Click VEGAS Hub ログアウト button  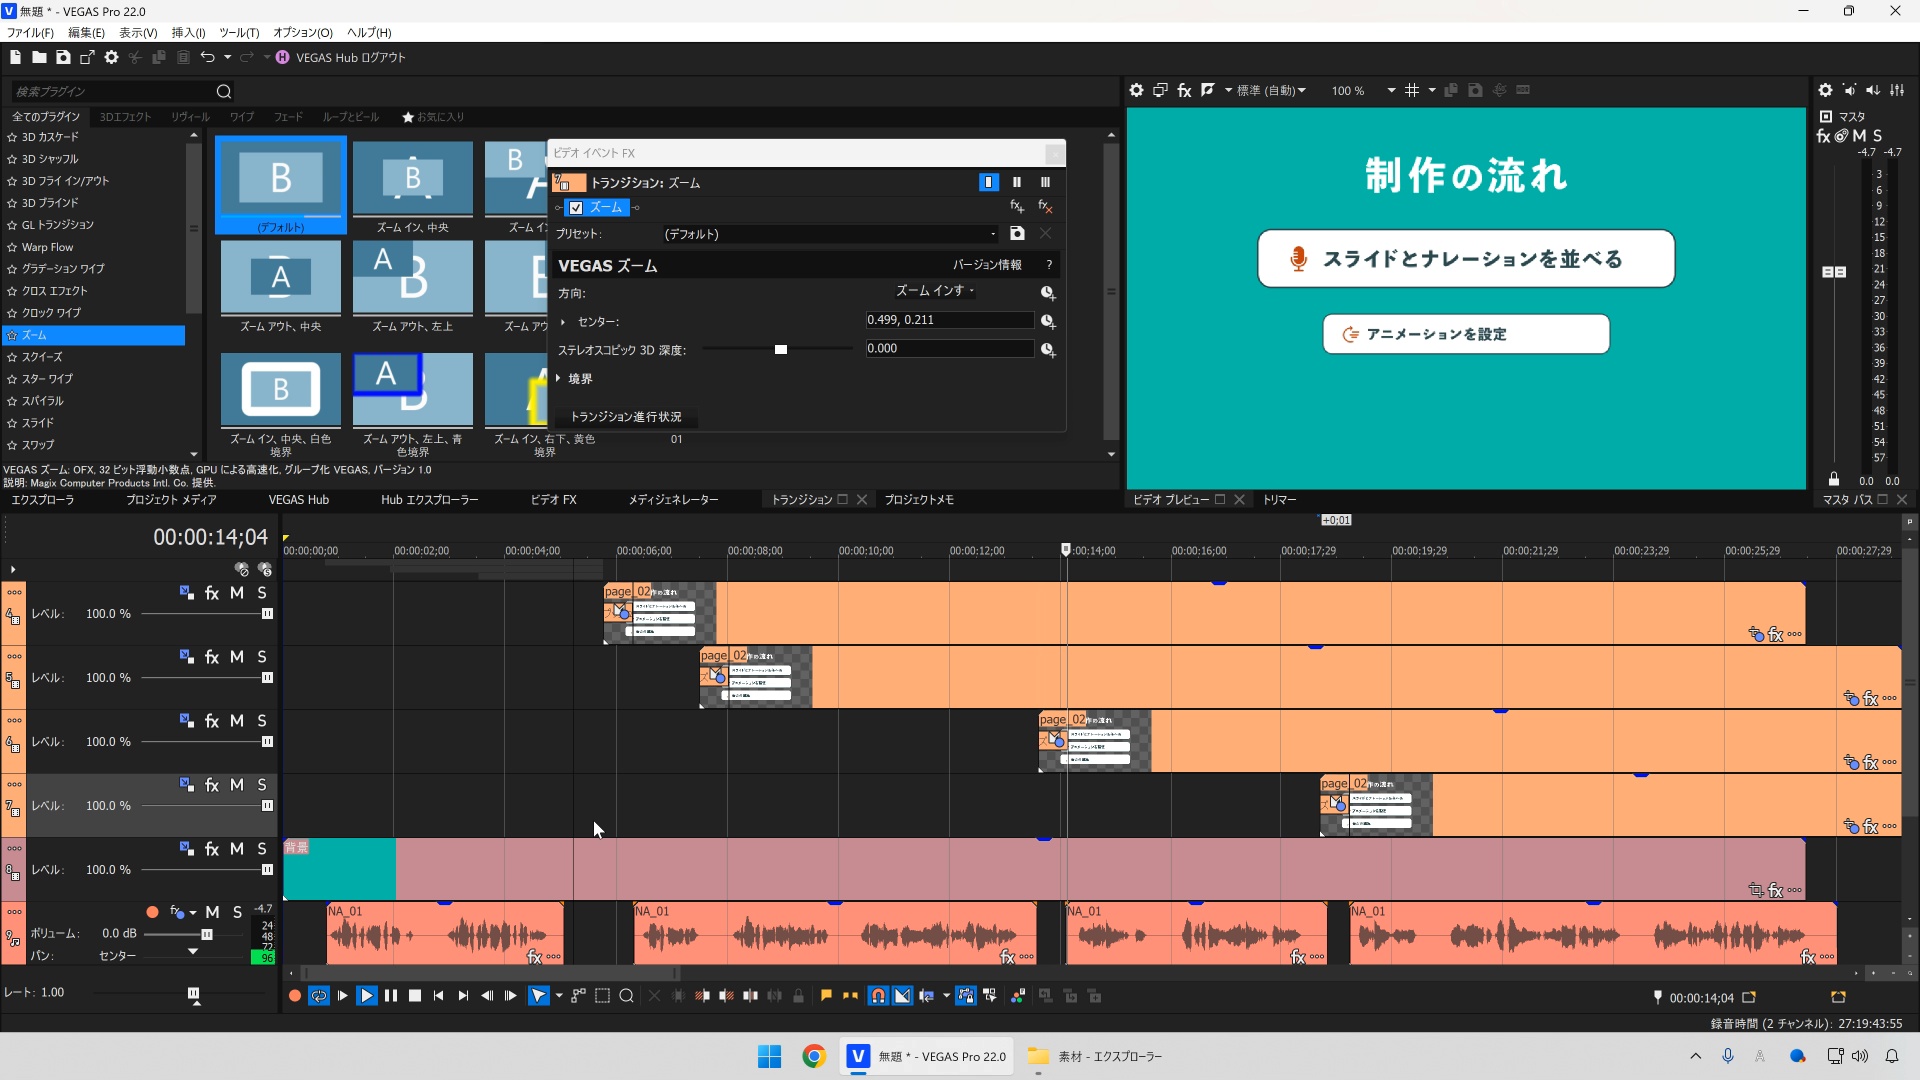pos(341,58)
